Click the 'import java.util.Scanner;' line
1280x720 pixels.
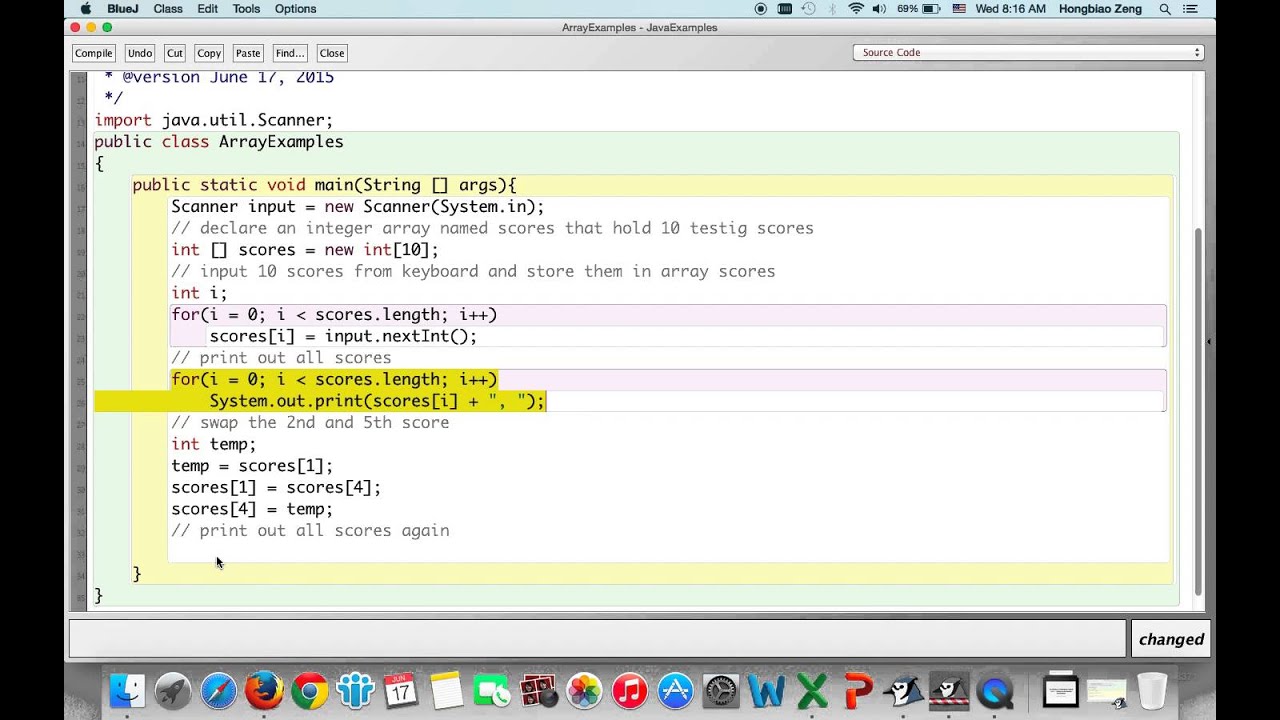pos(214,120)
